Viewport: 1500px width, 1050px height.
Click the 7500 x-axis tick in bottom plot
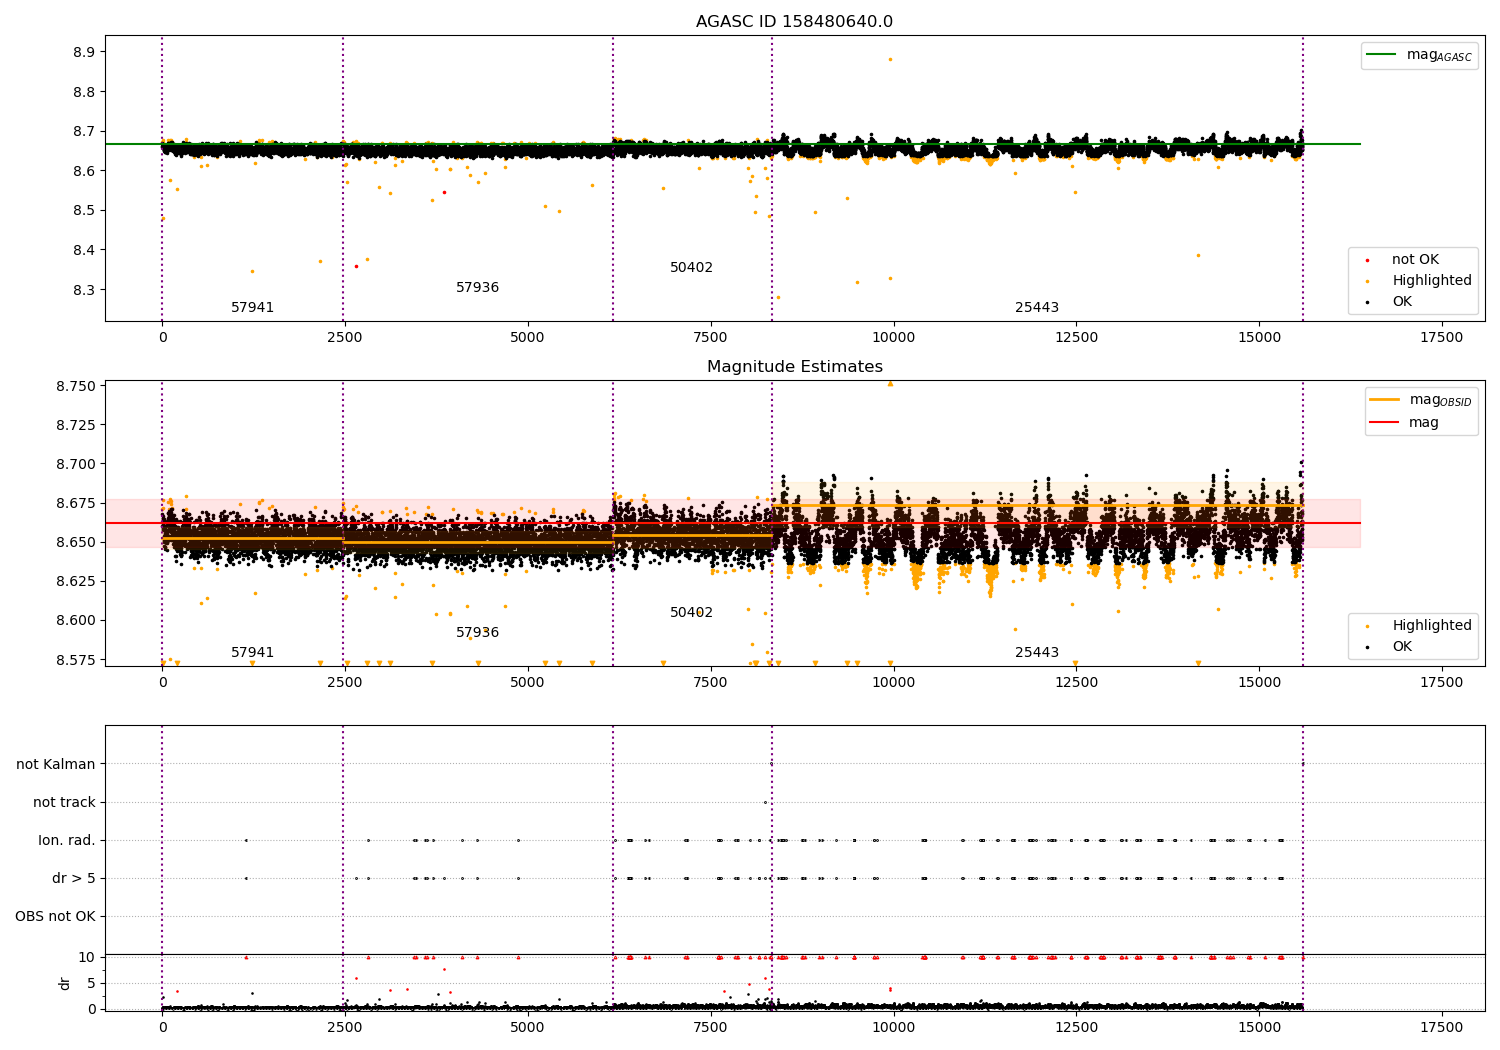coord(711,1027)
